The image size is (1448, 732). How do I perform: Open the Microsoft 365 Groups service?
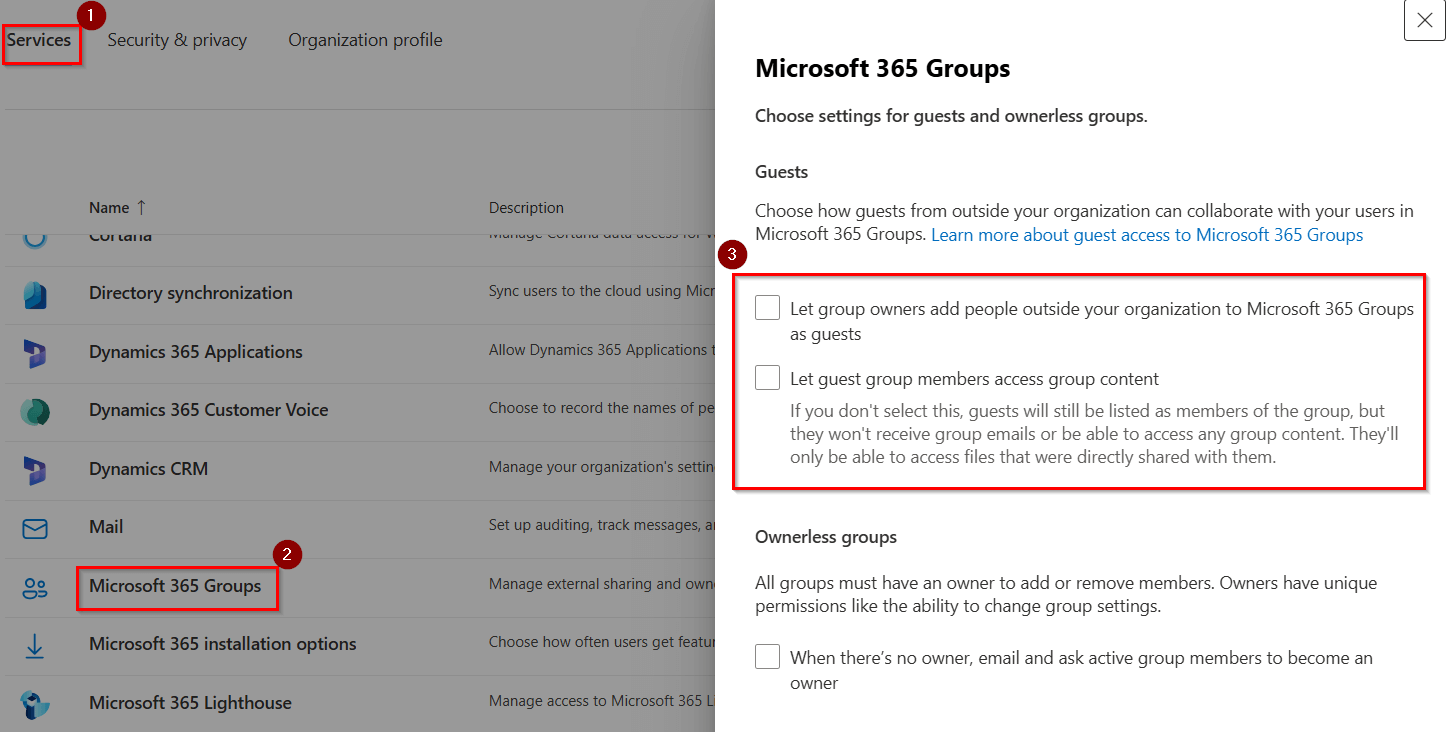coord(175,587)
